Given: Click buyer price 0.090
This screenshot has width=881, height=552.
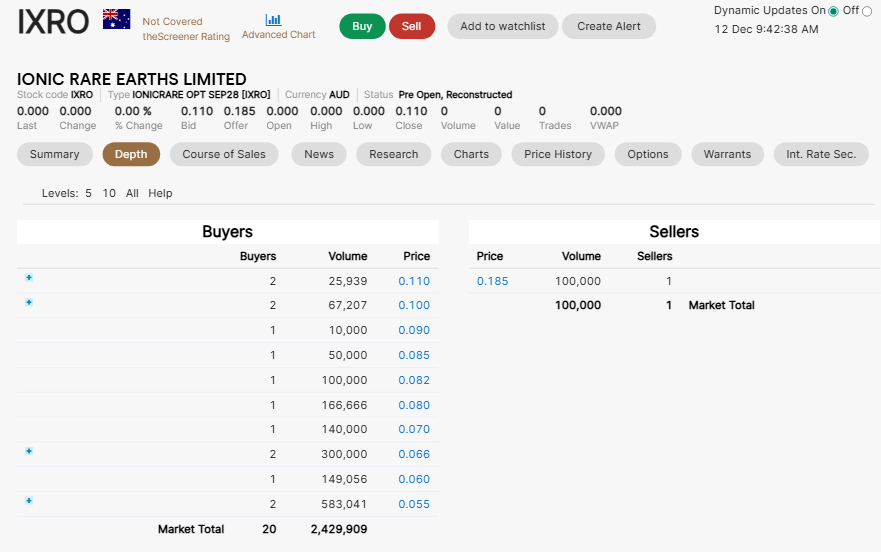Looking at the screenshot, I should 414,331.
